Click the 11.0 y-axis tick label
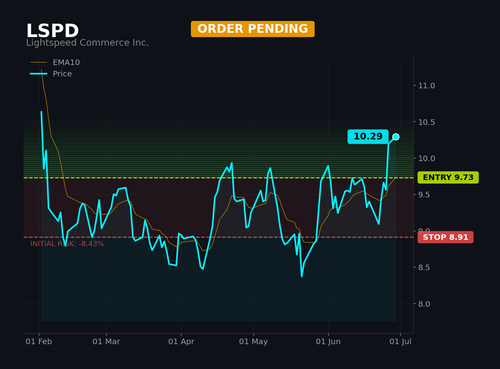This screenshot has height=369, width=500. pos(427,86)
